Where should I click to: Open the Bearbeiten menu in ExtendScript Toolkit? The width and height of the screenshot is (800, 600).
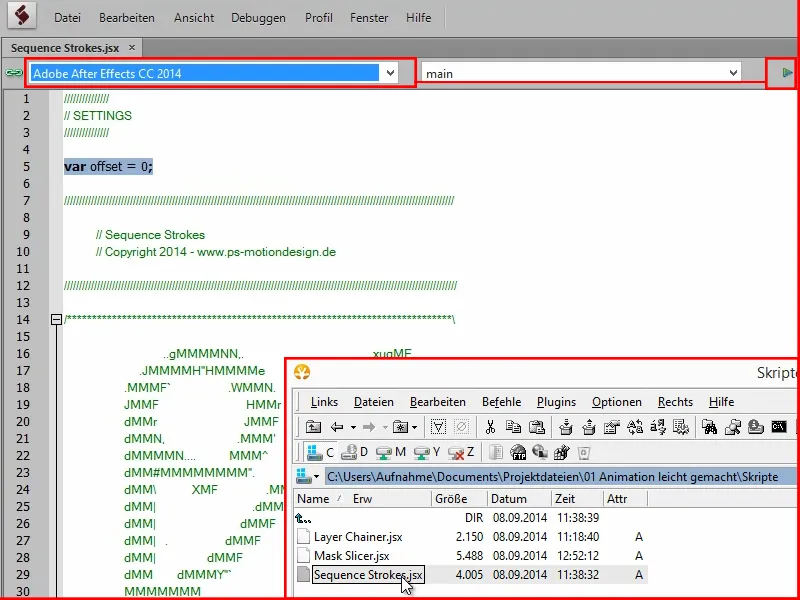pyautogui.click(x=127, y=18)
